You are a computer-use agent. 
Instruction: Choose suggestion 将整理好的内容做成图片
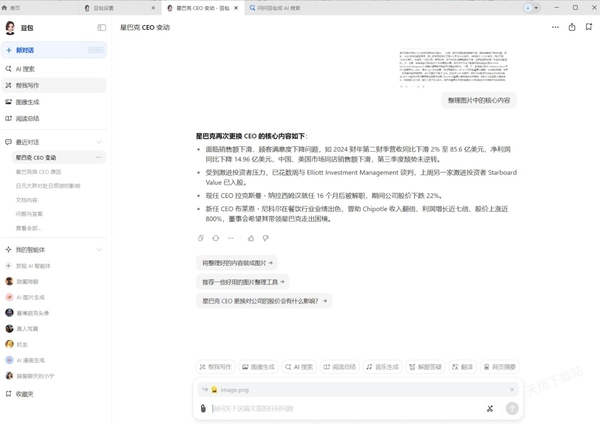[x=237, y=263]
